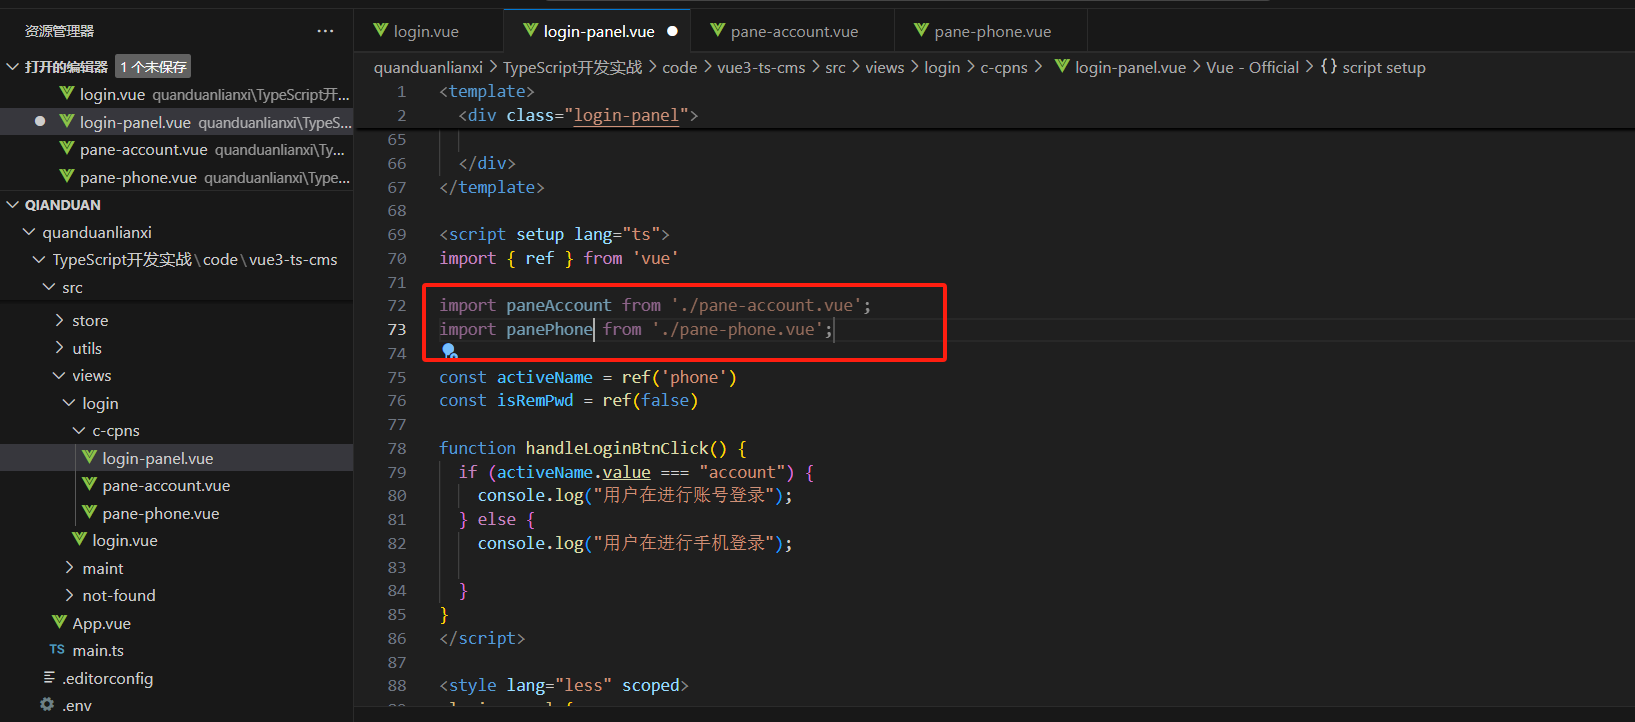Collapse the QIANDUAN workspace section
The height and width of the screenshot is (722, 1635).
point(12,204)
